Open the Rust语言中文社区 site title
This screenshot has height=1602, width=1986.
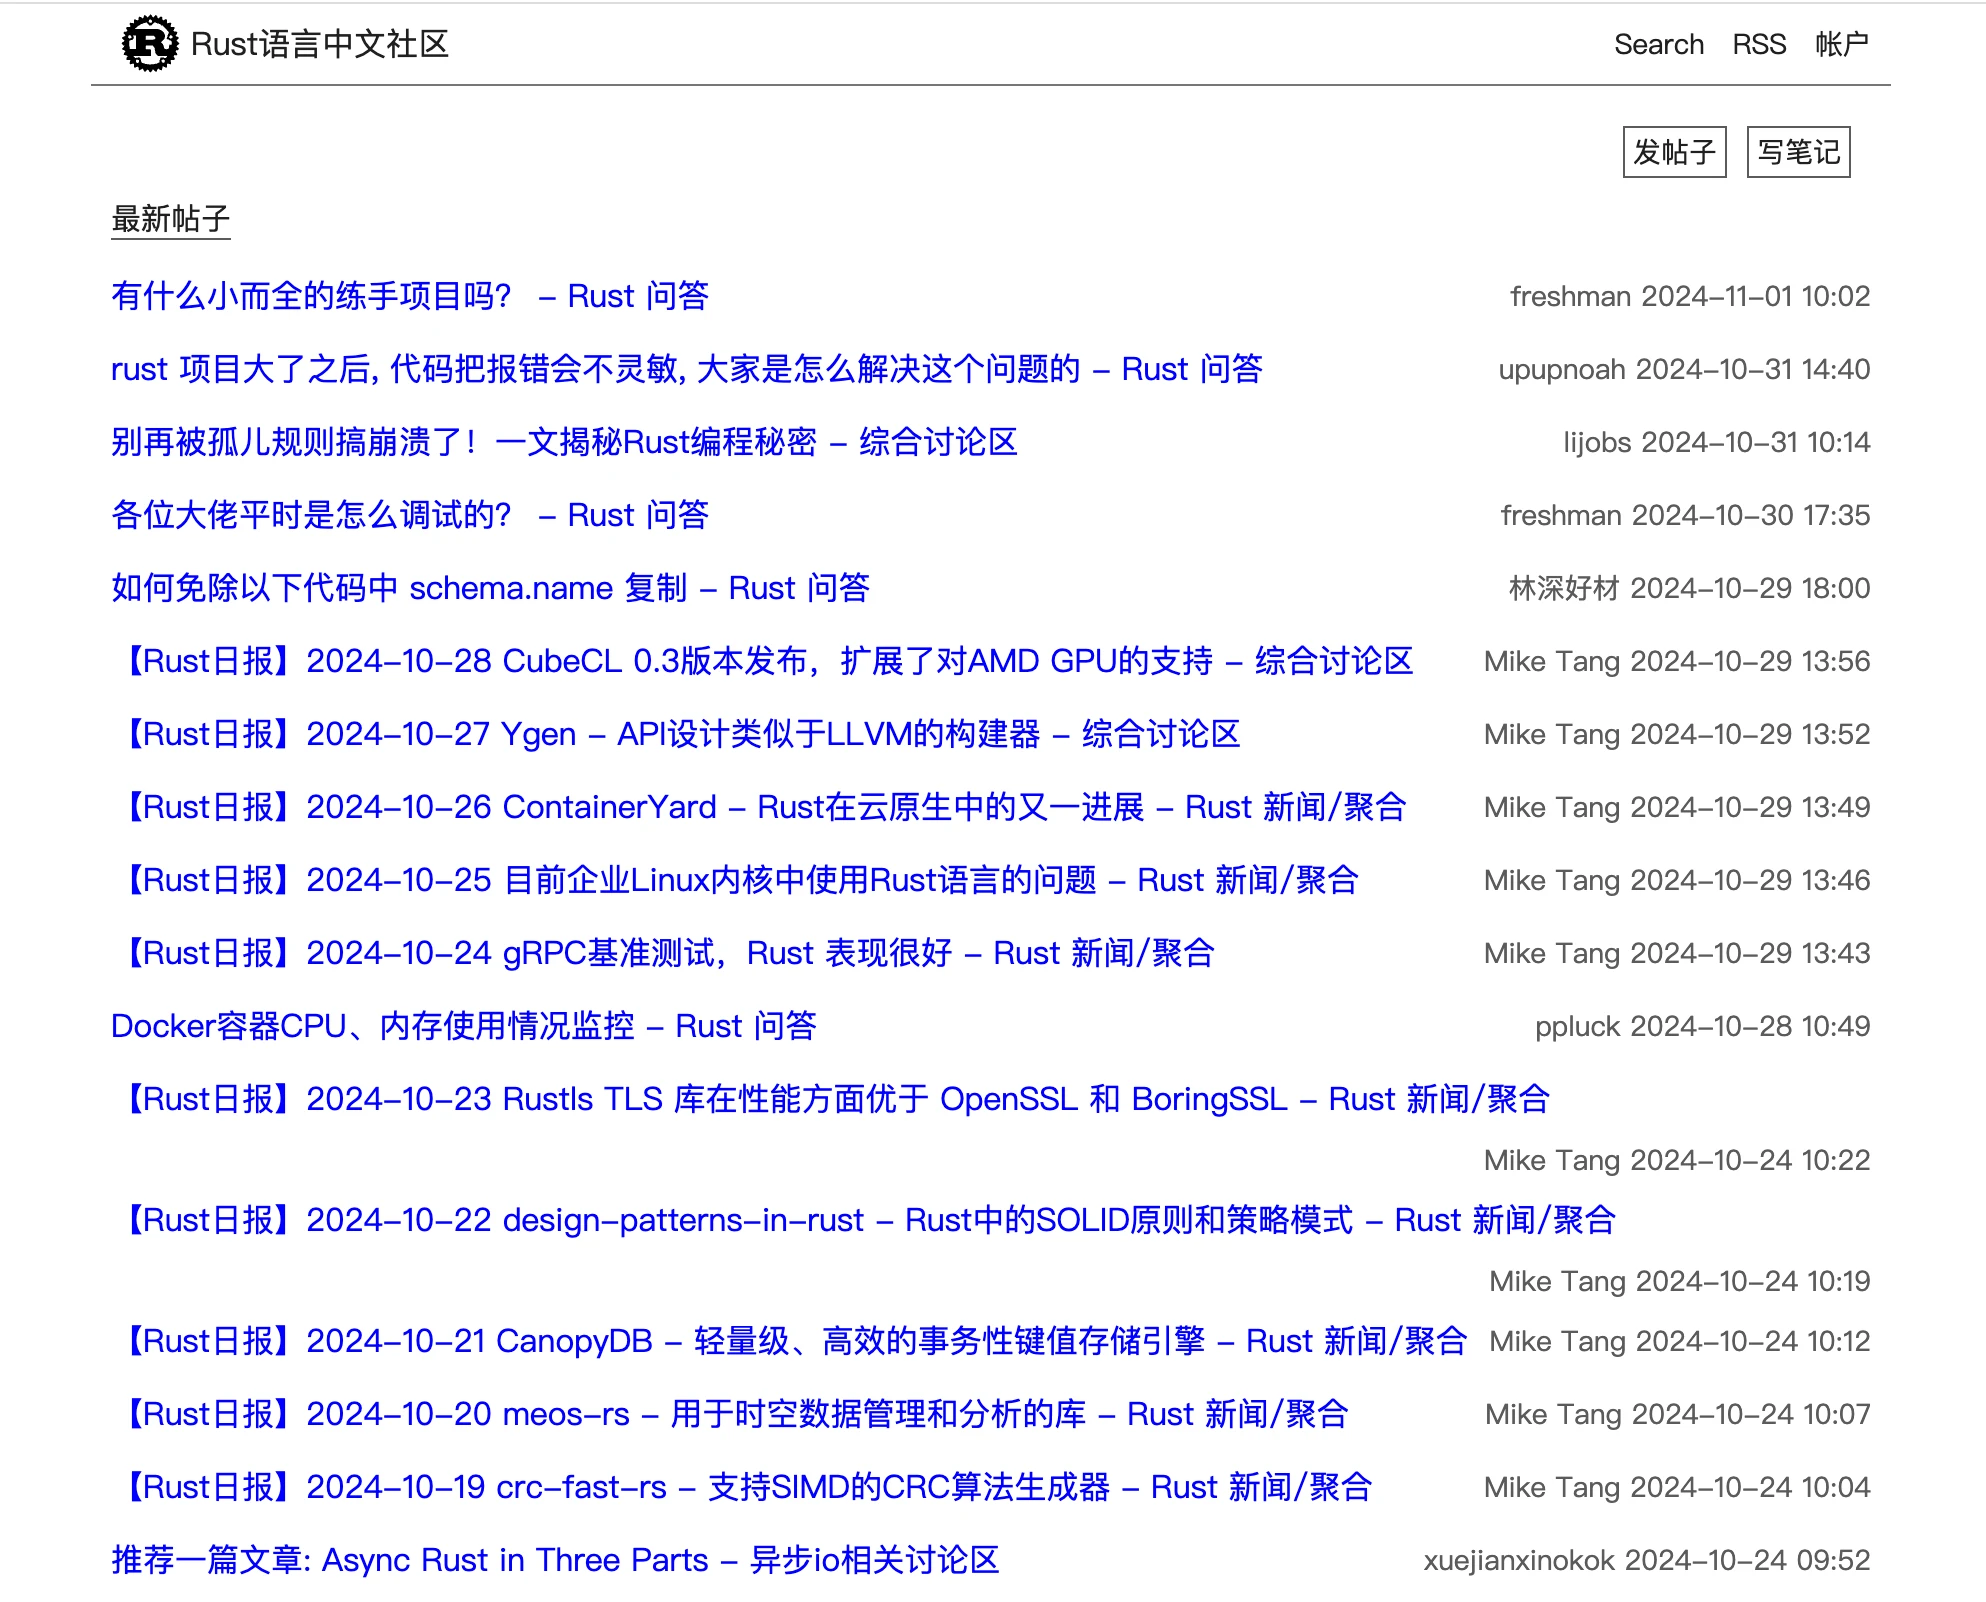coord(319,44)
